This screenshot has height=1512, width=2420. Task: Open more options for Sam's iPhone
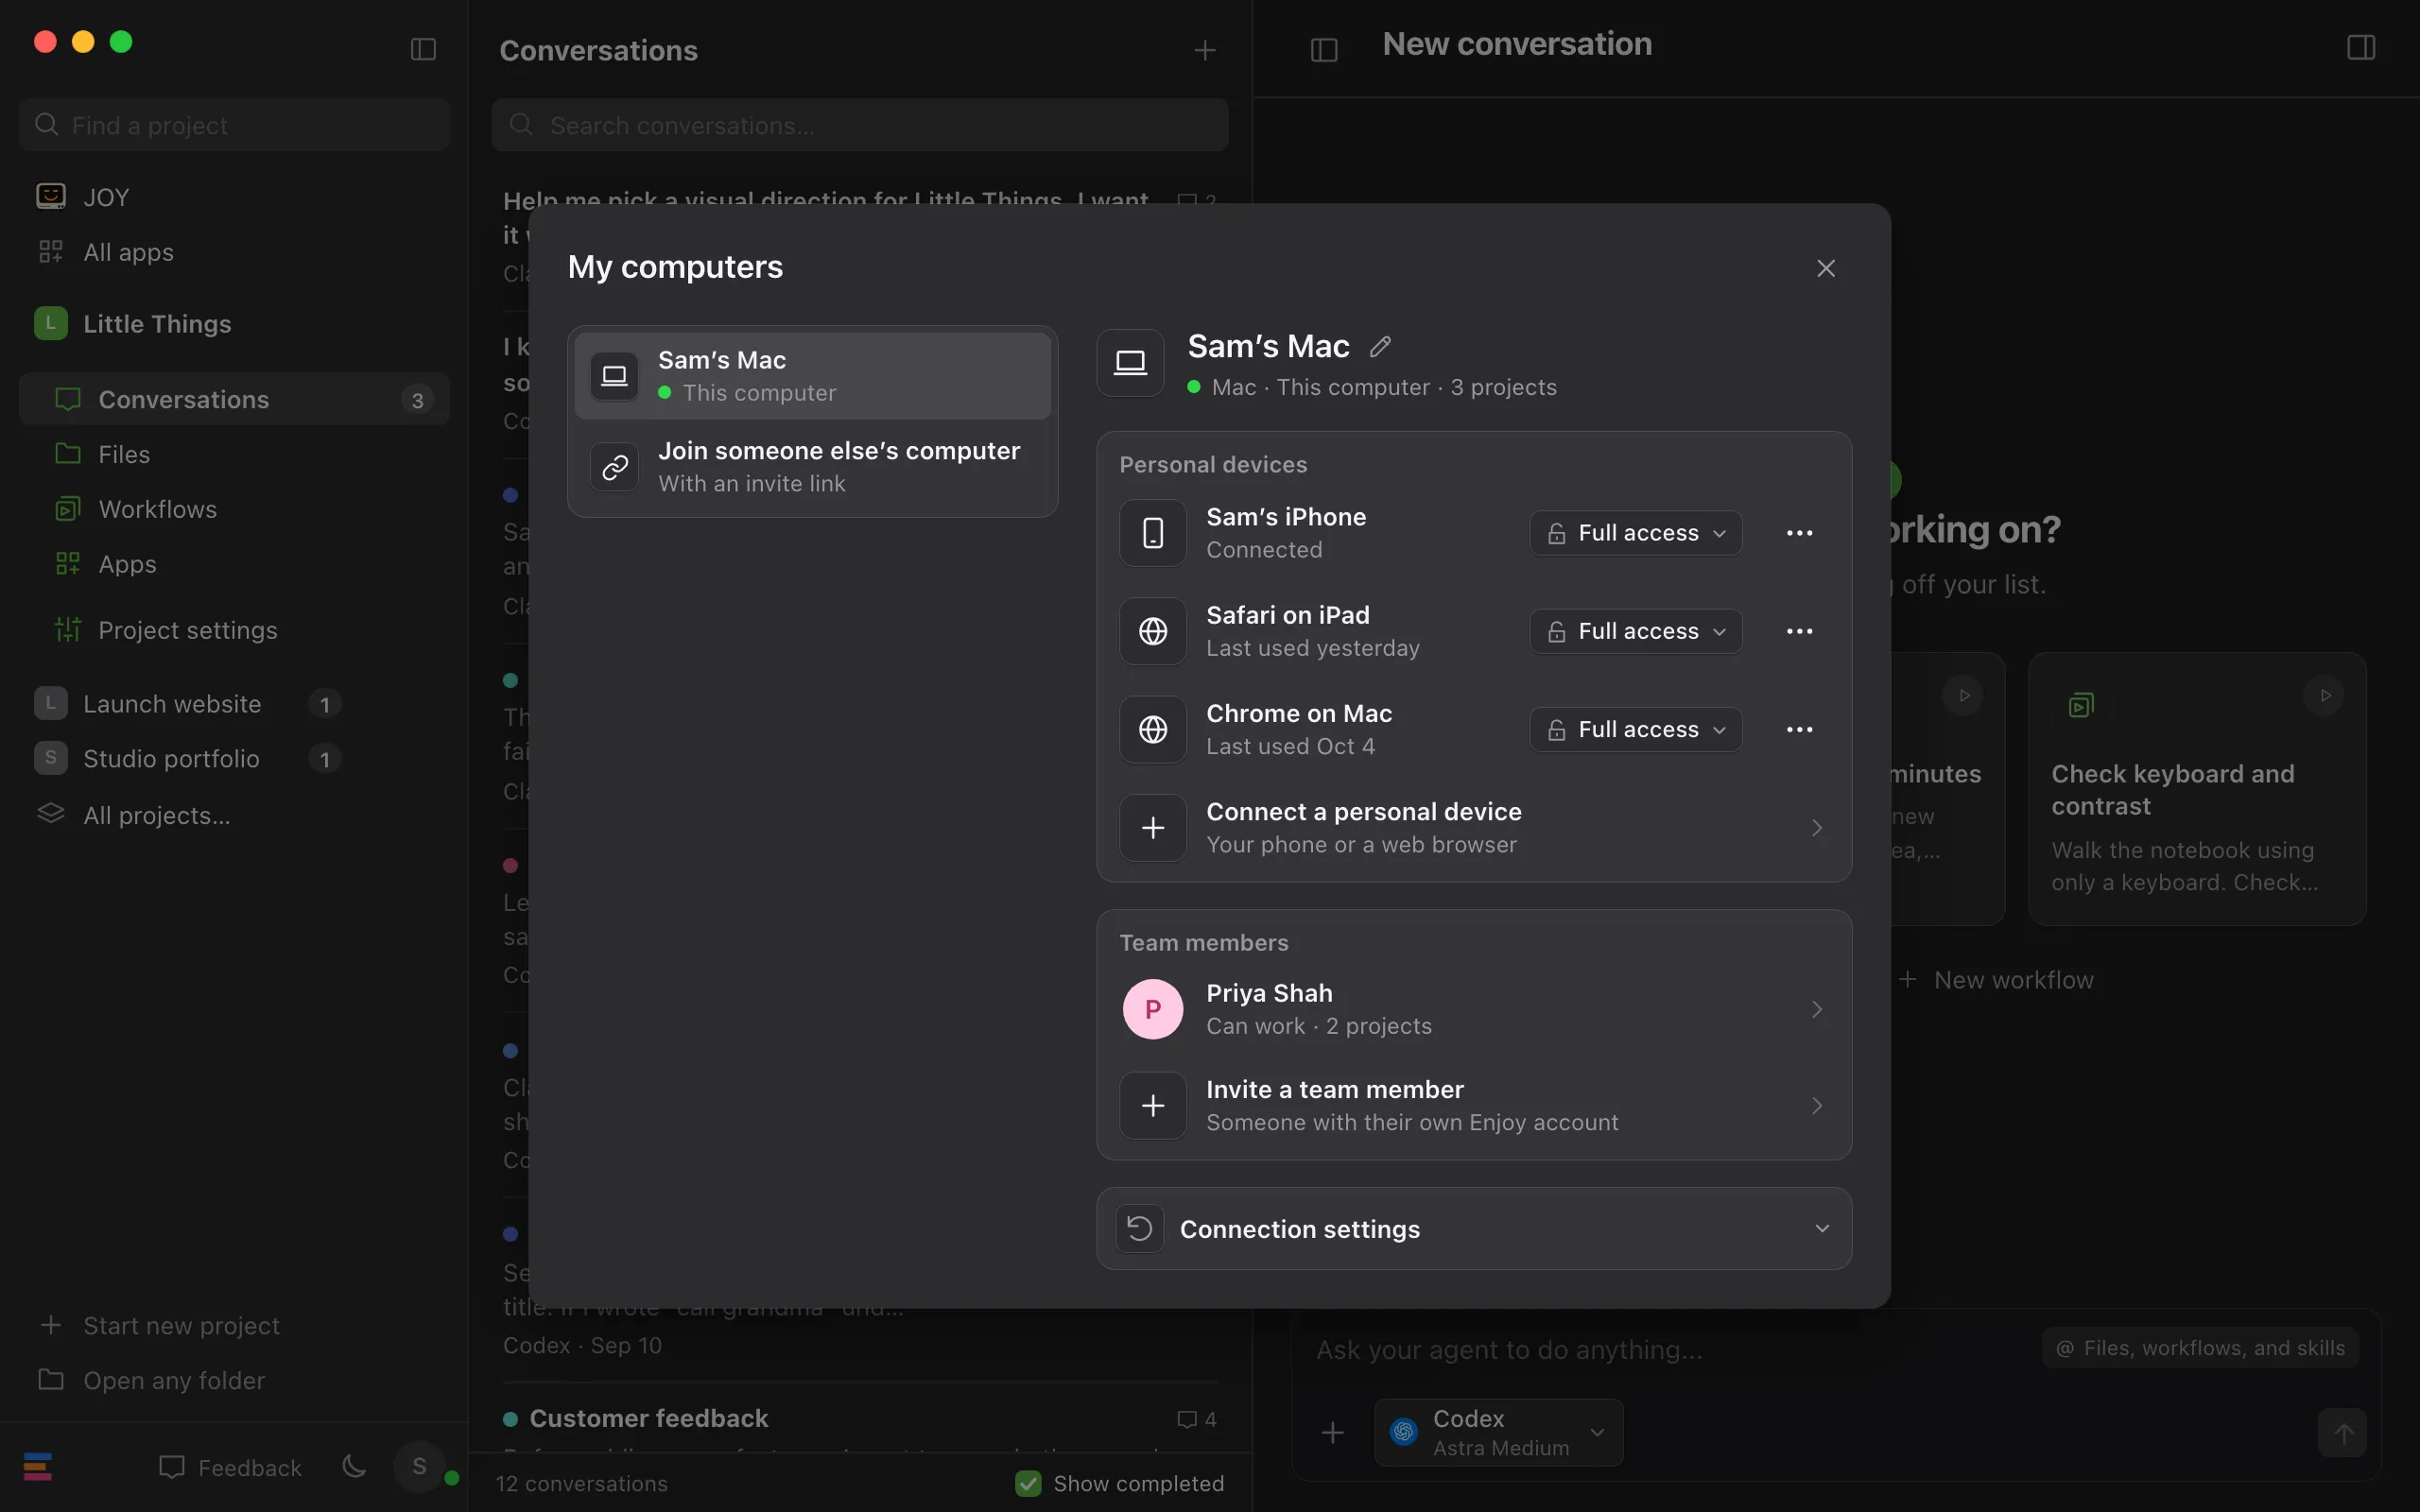click(1799, 533)
